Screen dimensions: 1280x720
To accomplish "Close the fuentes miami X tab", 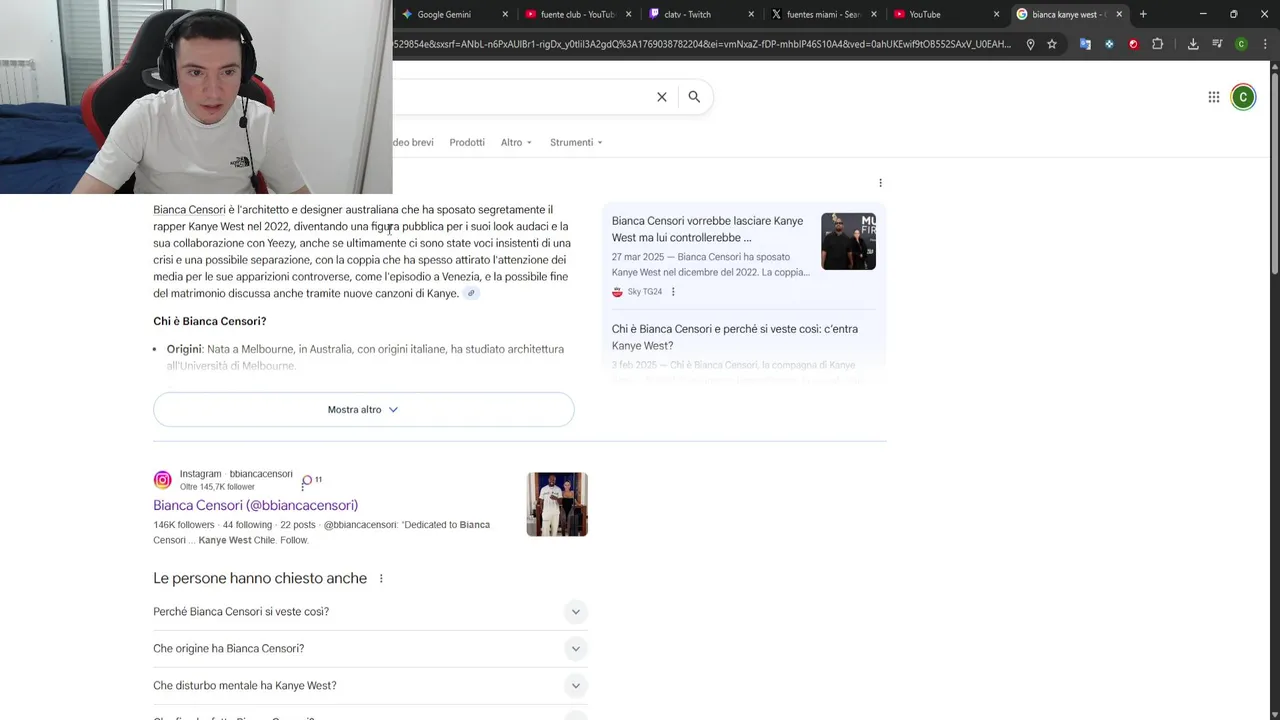I will tap(874, 14).
